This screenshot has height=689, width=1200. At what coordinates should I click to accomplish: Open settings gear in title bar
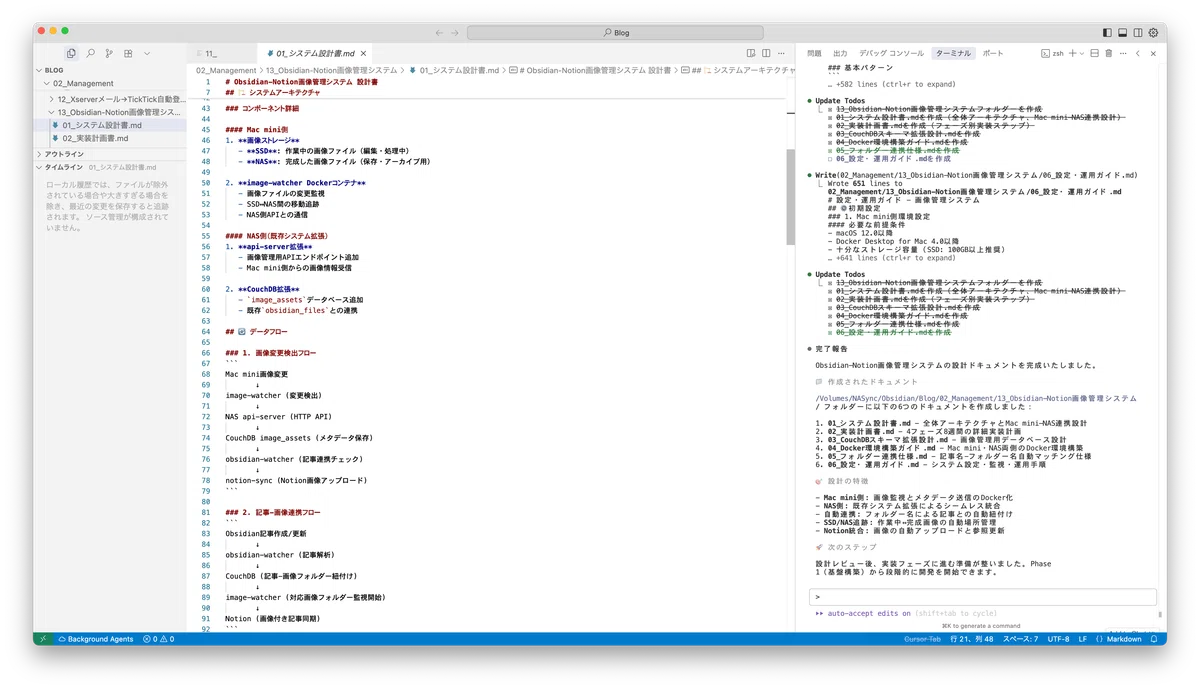1153,33
